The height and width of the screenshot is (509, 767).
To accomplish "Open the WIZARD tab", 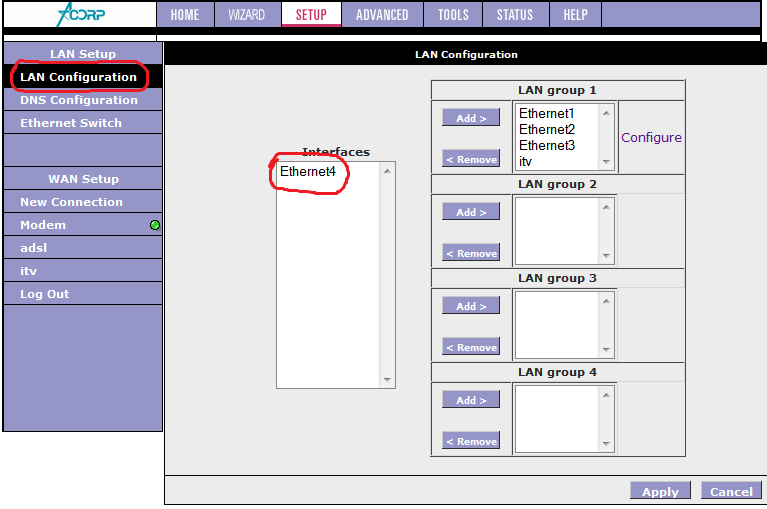I will [247, 15].
